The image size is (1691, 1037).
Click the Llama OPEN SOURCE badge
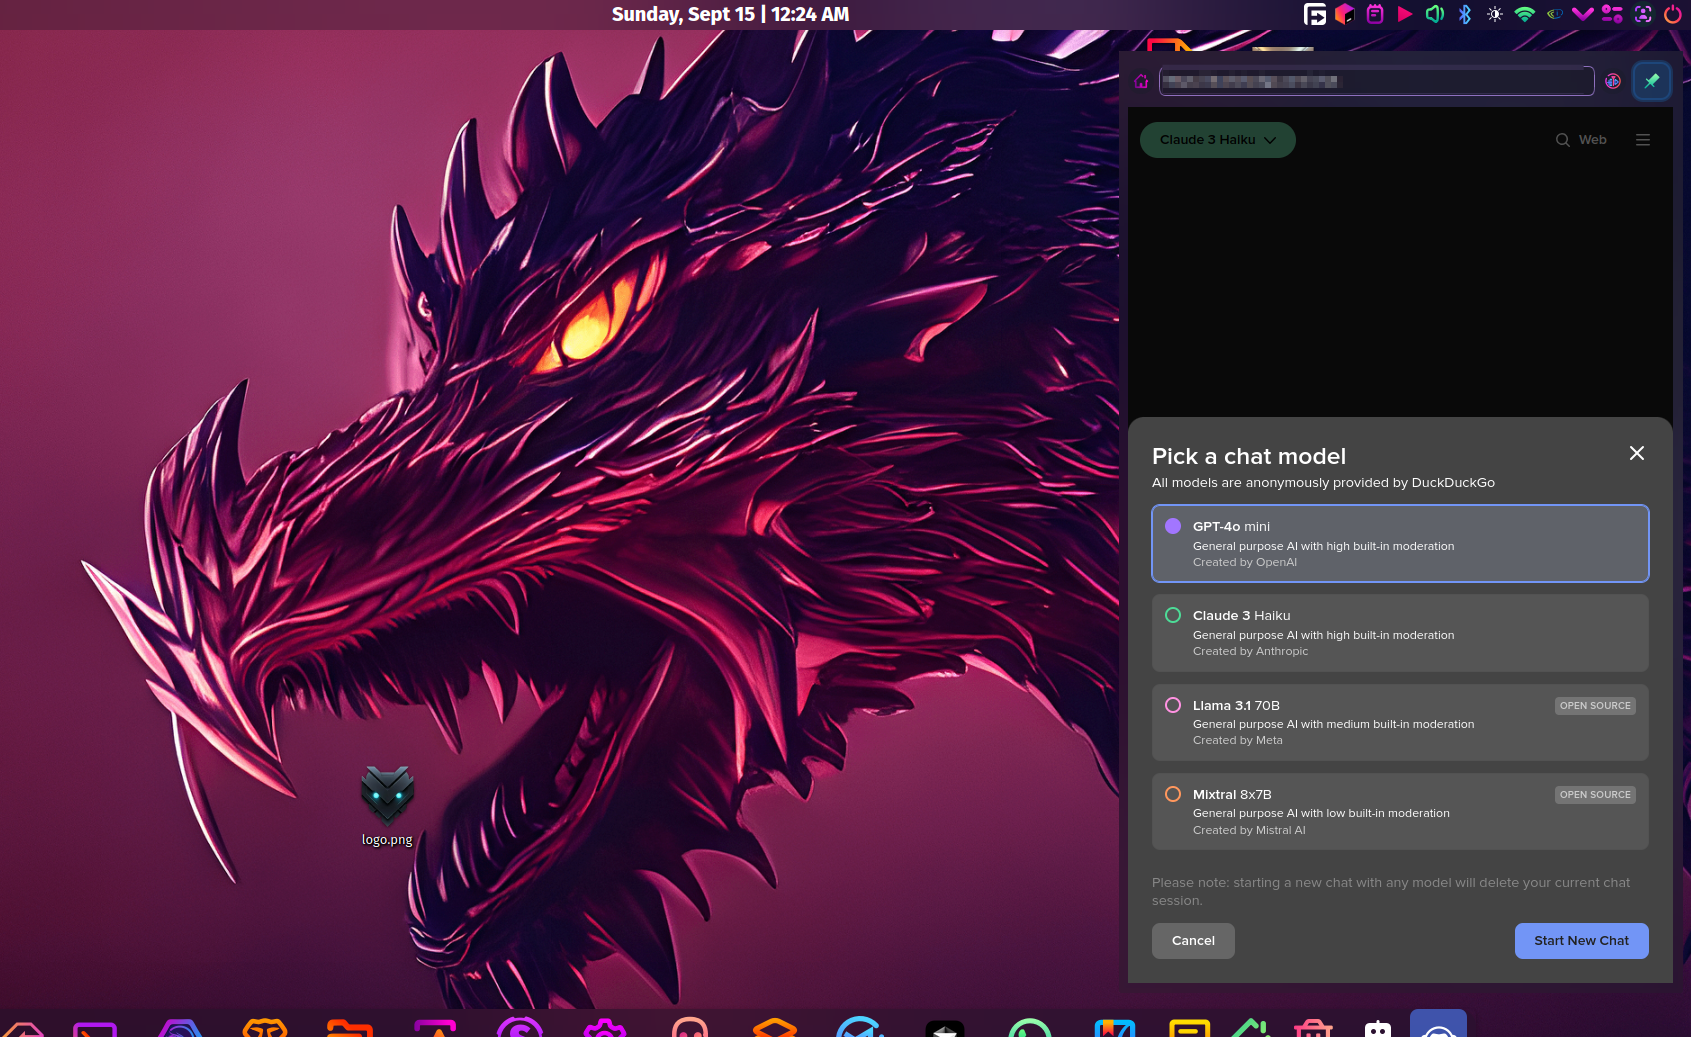[x=1595, y=706]
